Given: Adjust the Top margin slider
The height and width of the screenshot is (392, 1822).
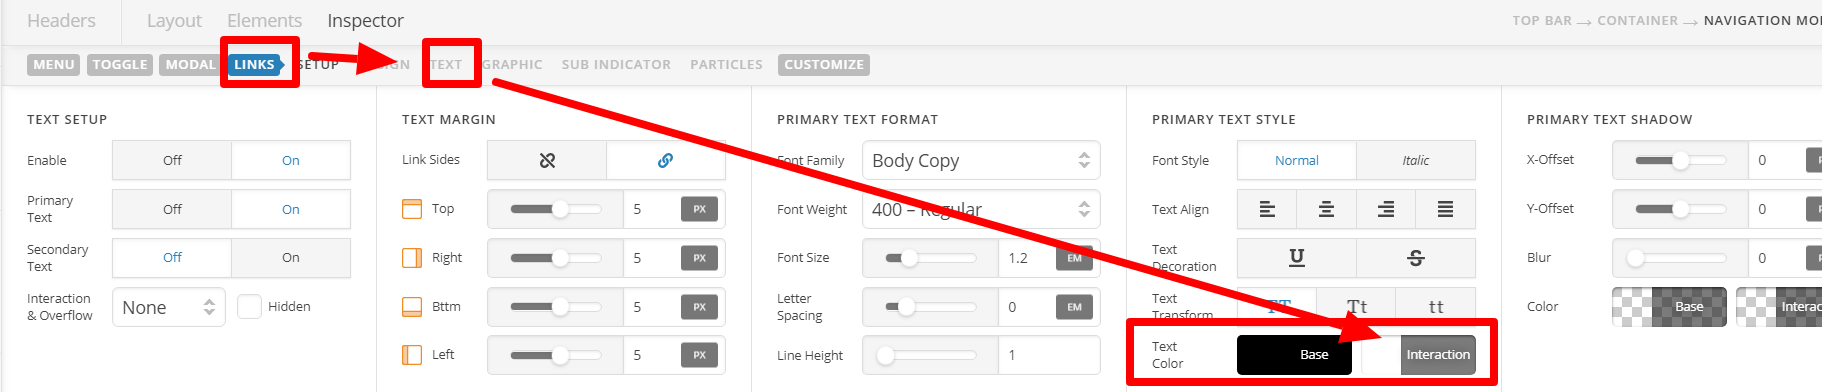Looking at the screenshot, I should [556, 209].
